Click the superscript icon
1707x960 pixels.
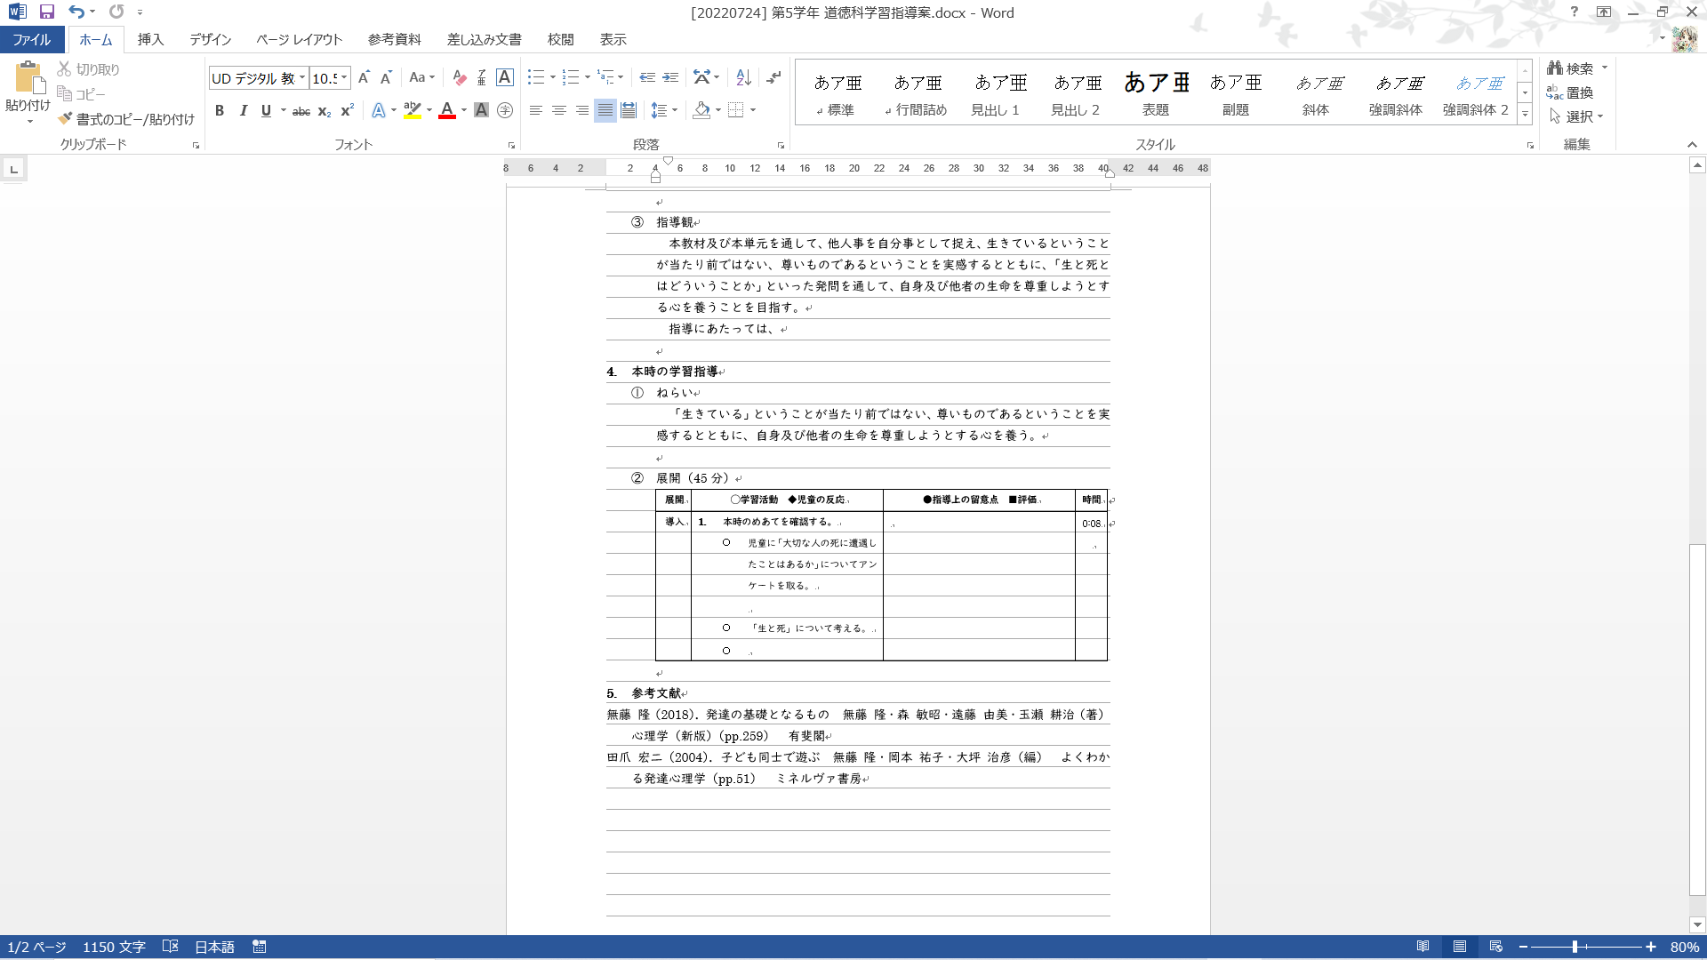347,111
